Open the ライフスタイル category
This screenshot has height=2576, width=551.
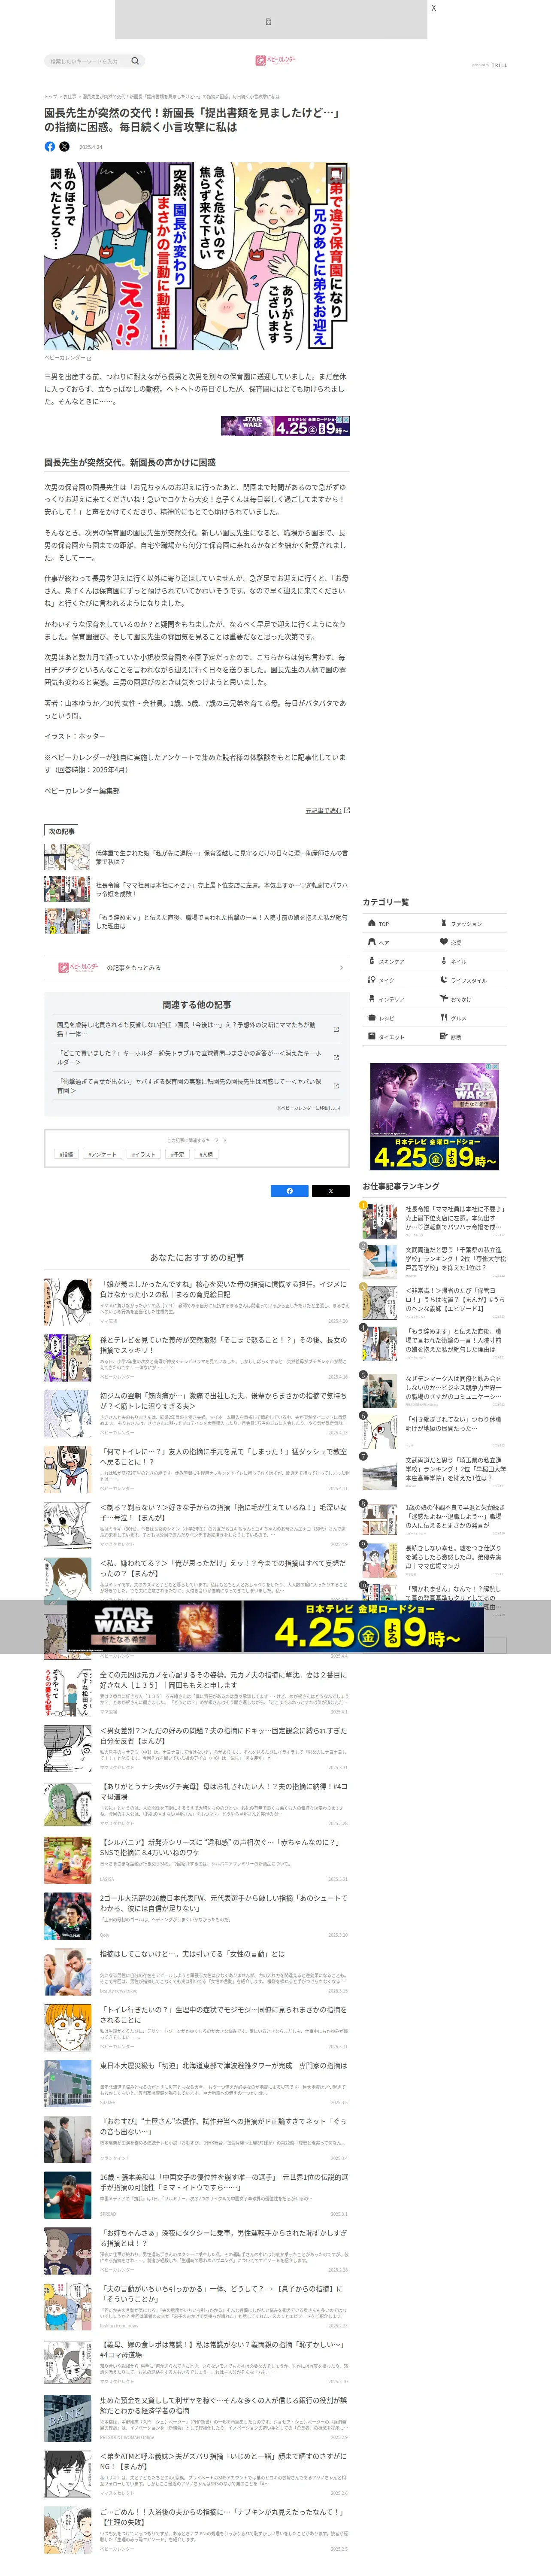(471, 980)
